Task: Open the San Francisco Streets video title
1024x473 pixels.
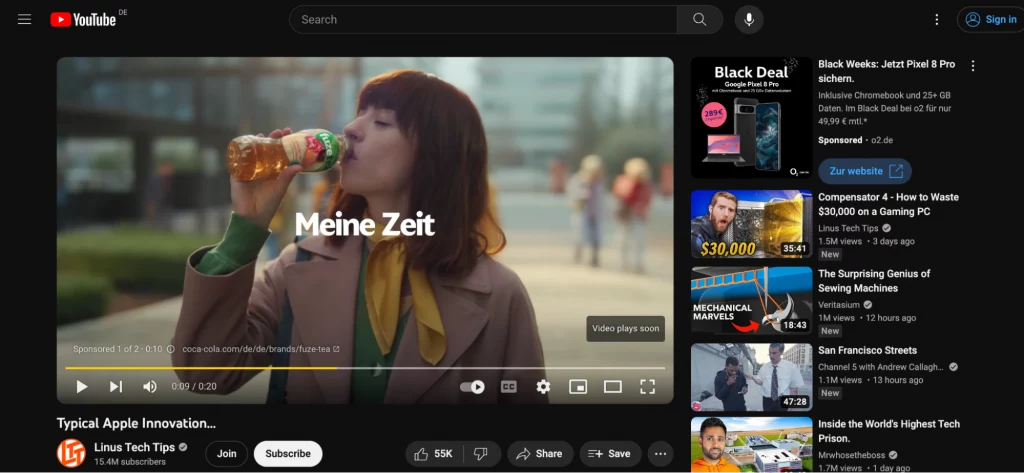Action: (x=867, y=350)
